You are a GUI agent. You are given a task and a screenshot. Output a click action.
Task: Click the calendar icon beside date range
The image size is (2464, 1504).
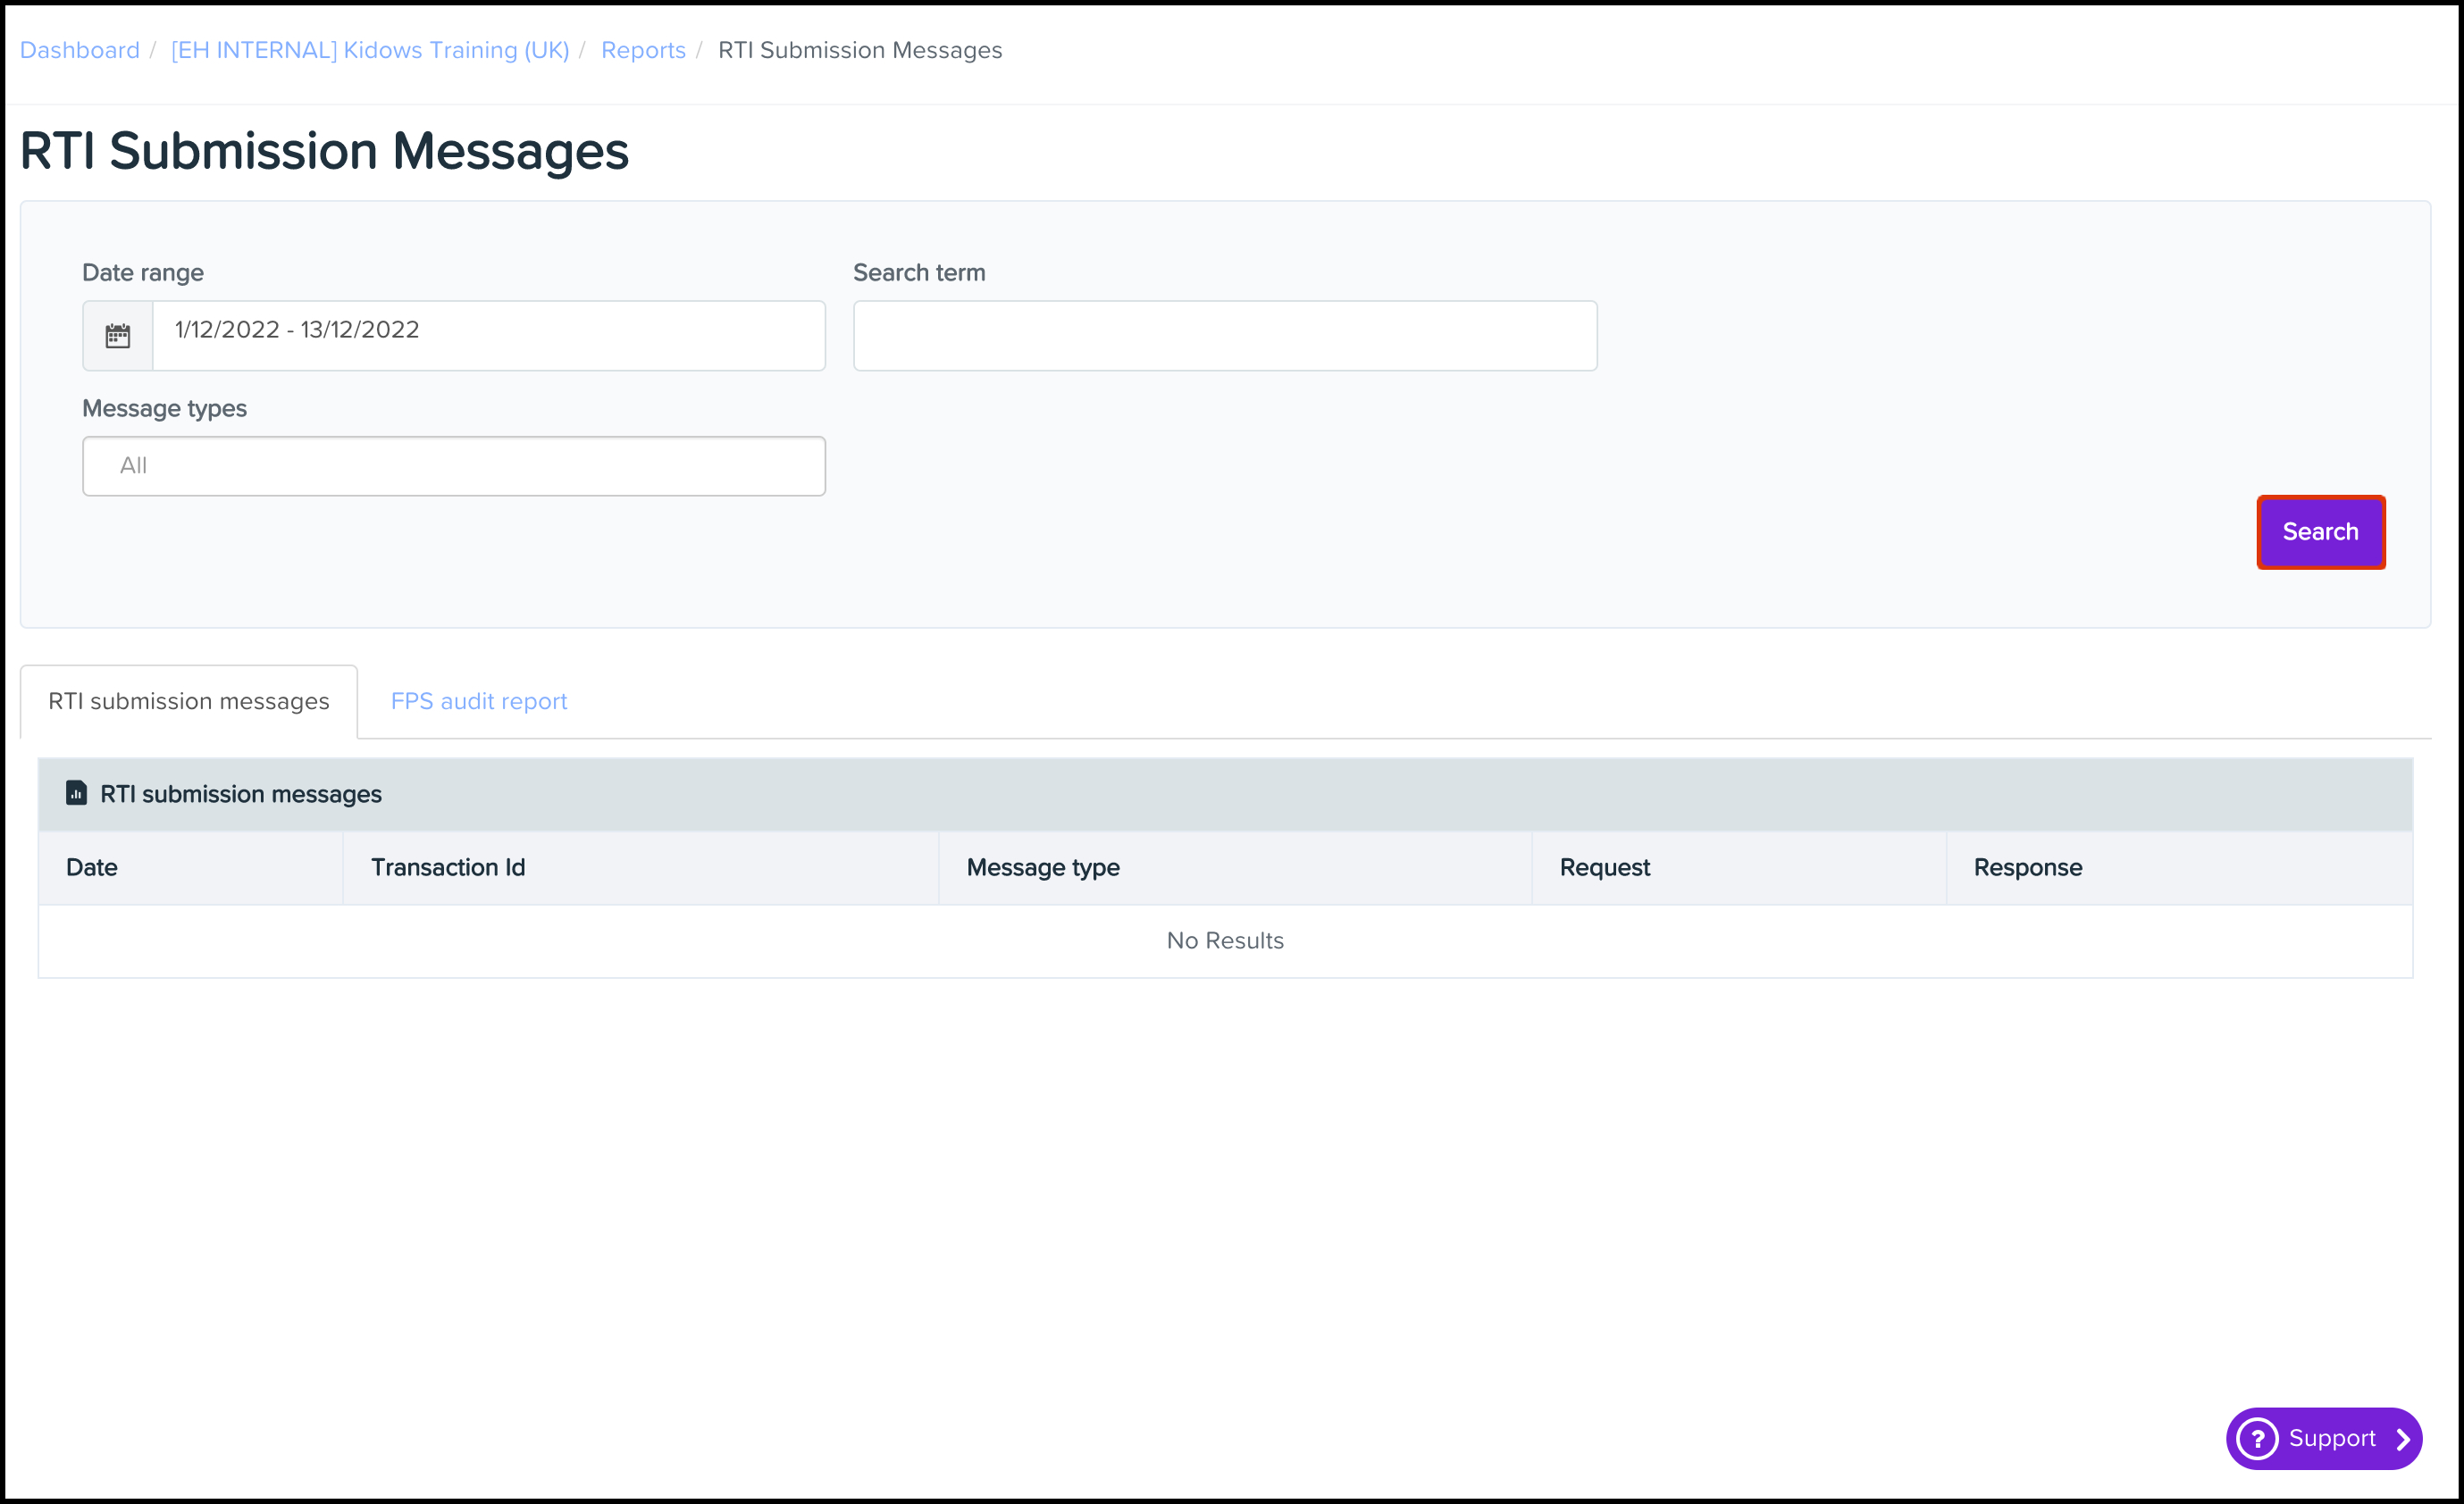click(118, 336)
